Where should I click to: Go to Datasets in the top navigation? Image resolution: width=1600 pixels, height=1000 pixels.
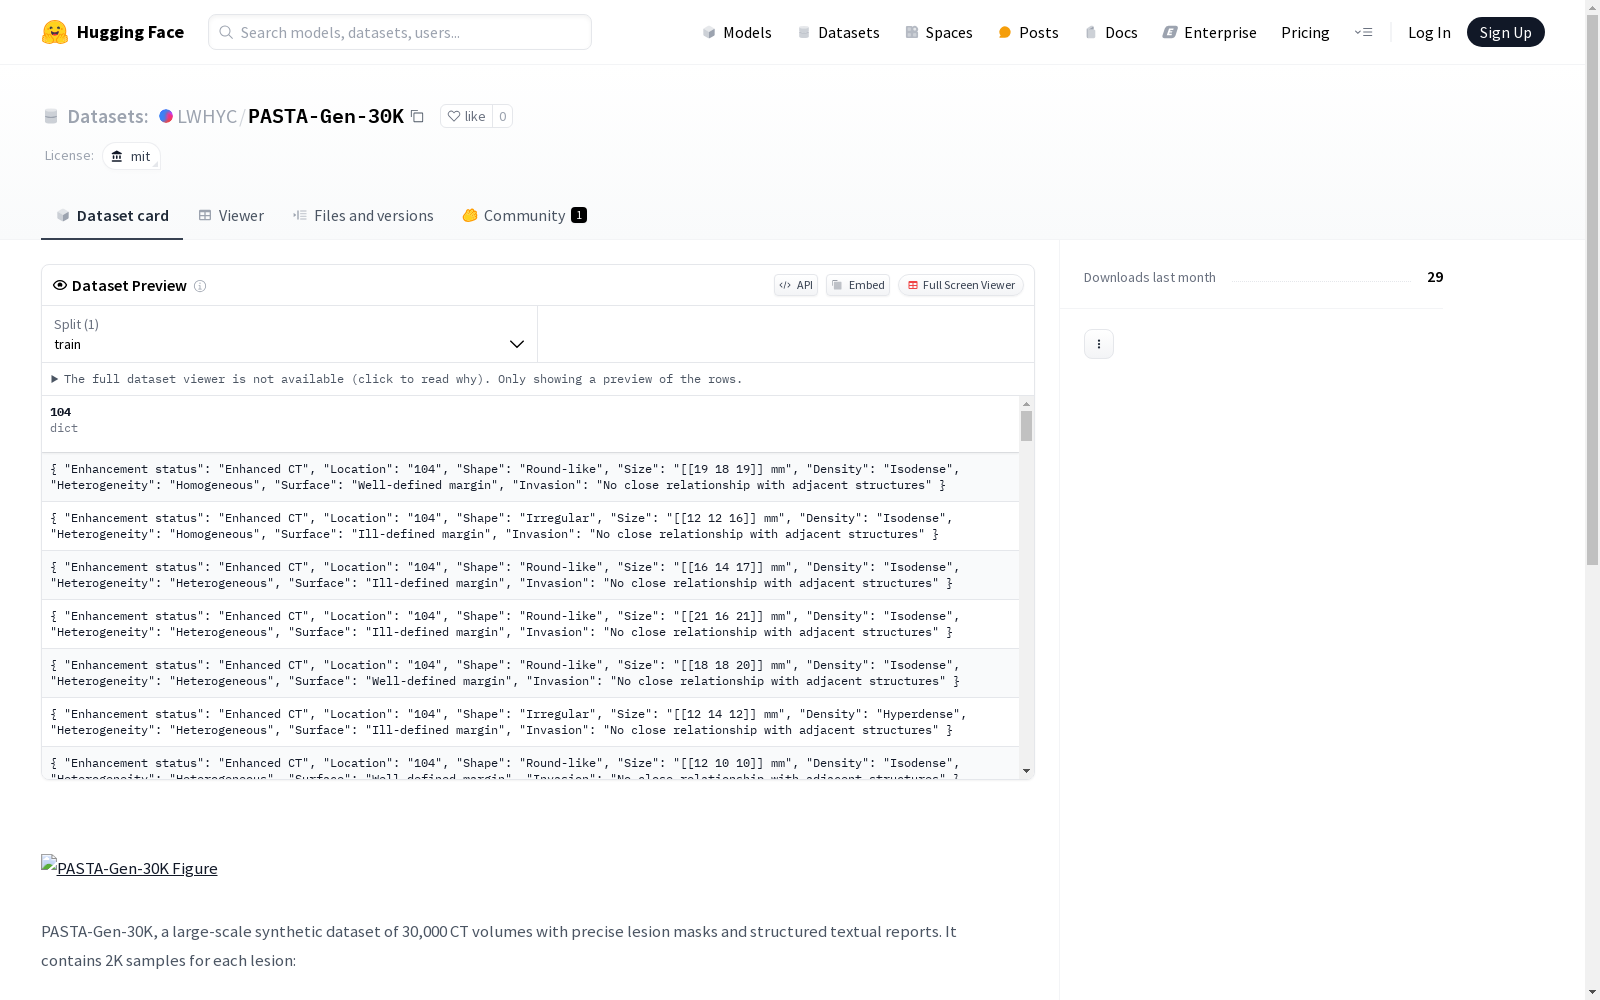838,32
